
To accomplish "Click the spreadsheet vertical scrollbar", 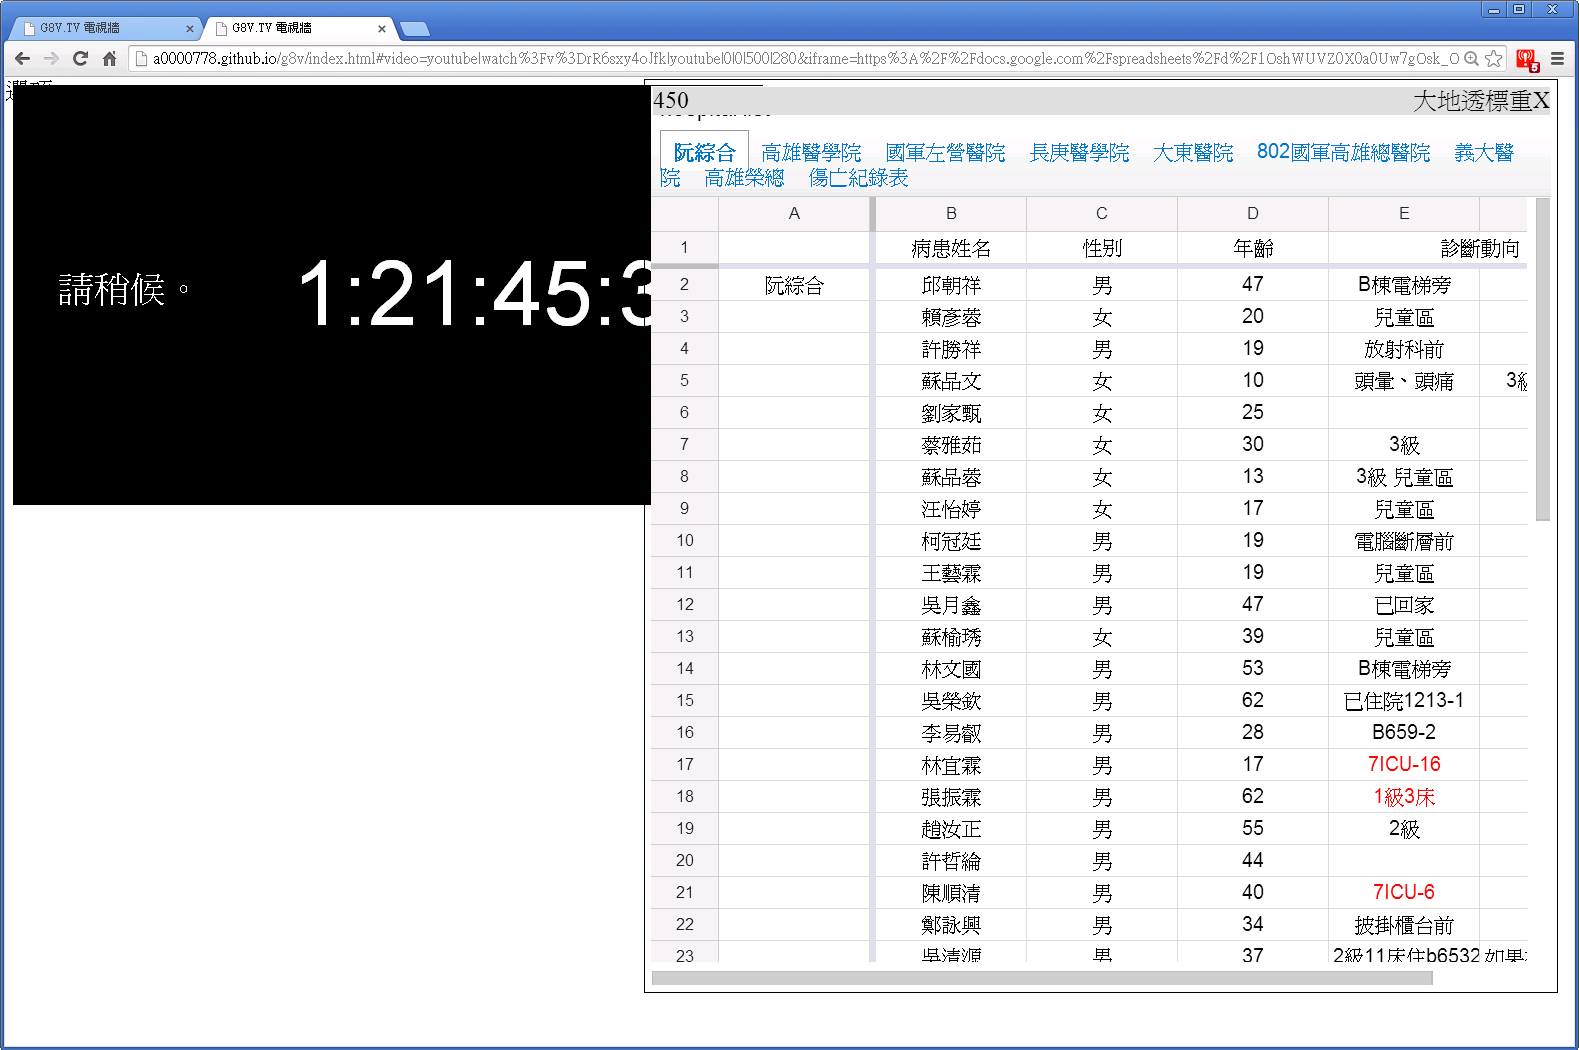I will (x=1542, y=360).
